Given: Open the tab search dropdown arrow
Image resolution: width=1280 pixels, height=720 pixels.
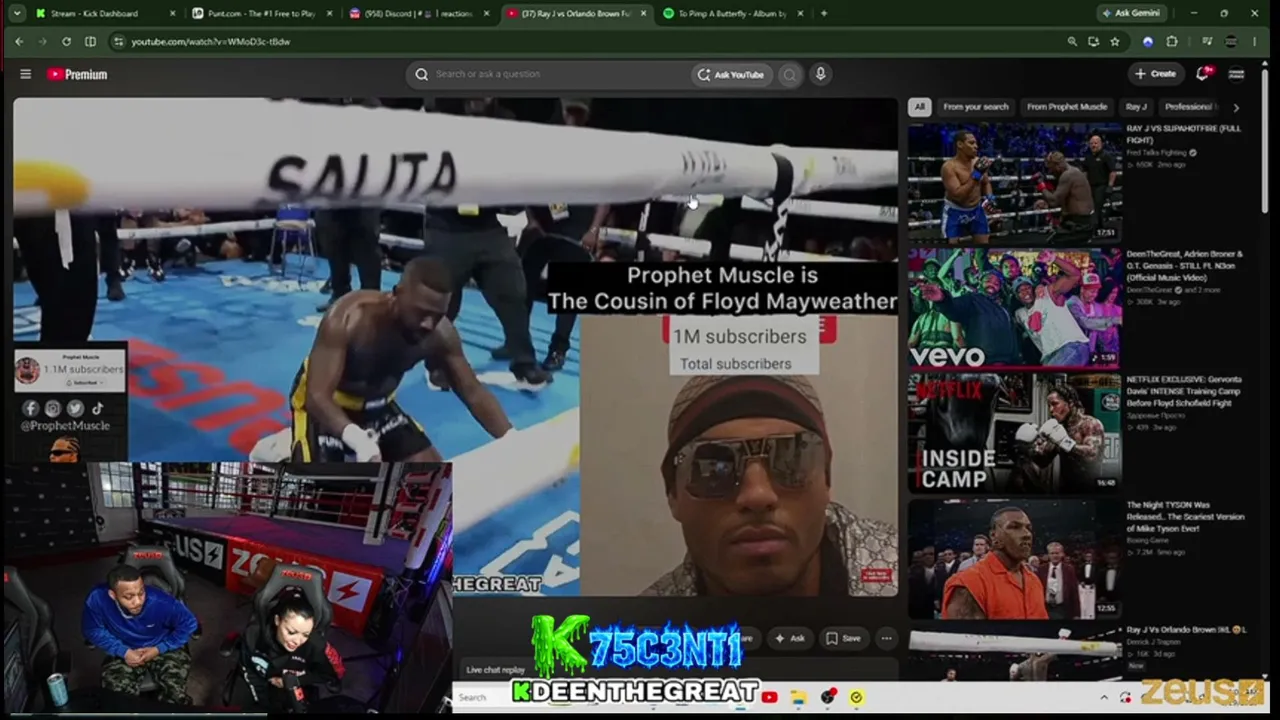Looking at the screenshot, I should [x=19, y=13].
